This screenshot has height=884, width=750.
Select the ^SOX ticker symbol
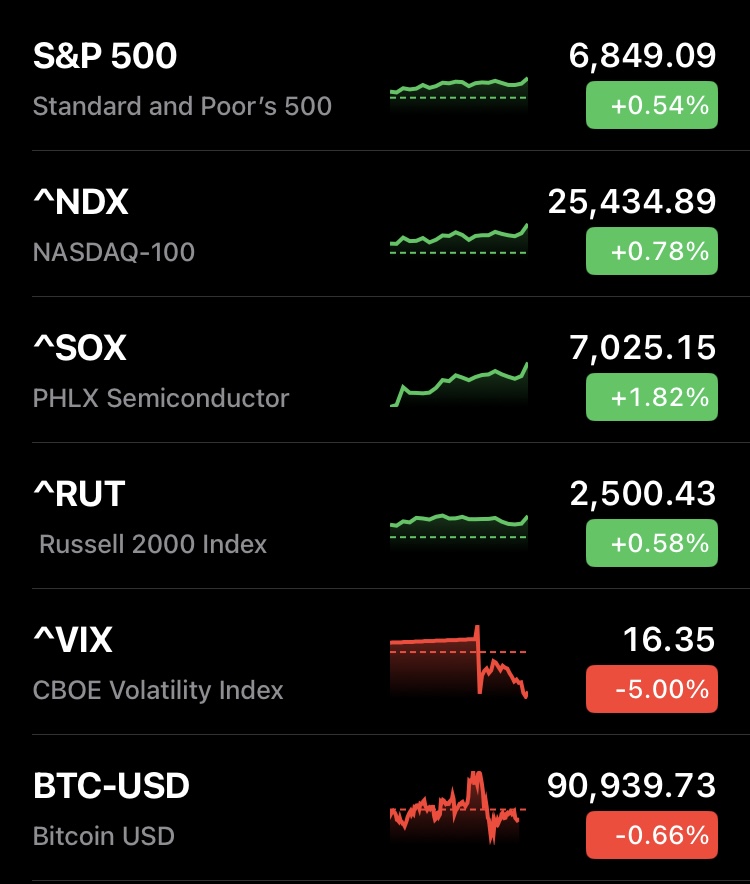pyautogui.click(x=80, y=349)
